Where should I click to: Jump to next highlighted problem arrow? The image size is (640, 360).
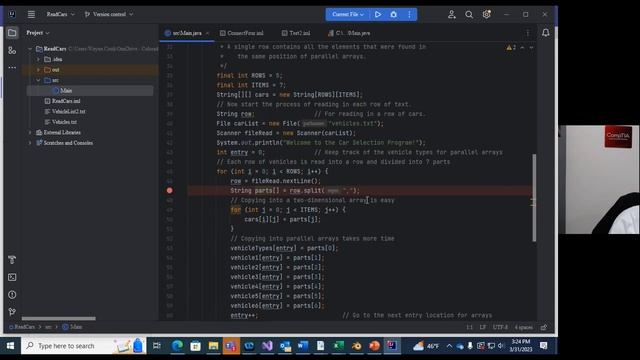[531, 48]
